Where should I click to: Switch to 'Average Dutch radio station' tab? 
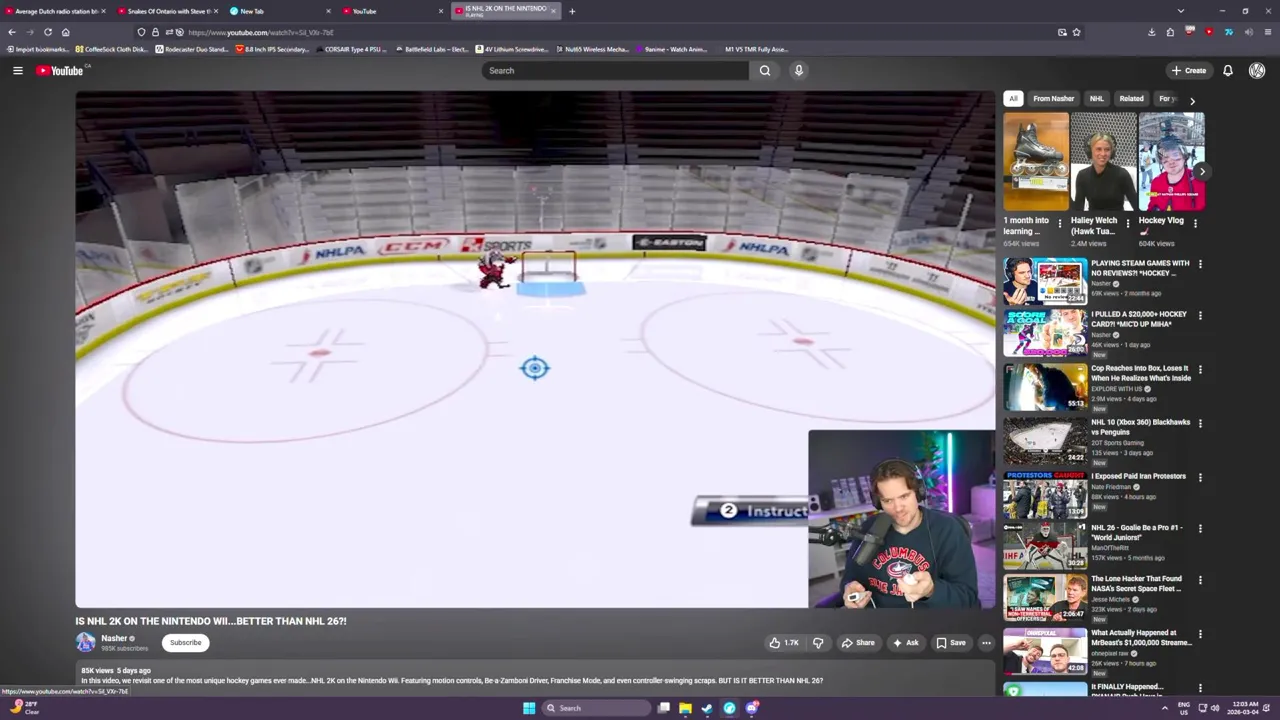point(55,11)
